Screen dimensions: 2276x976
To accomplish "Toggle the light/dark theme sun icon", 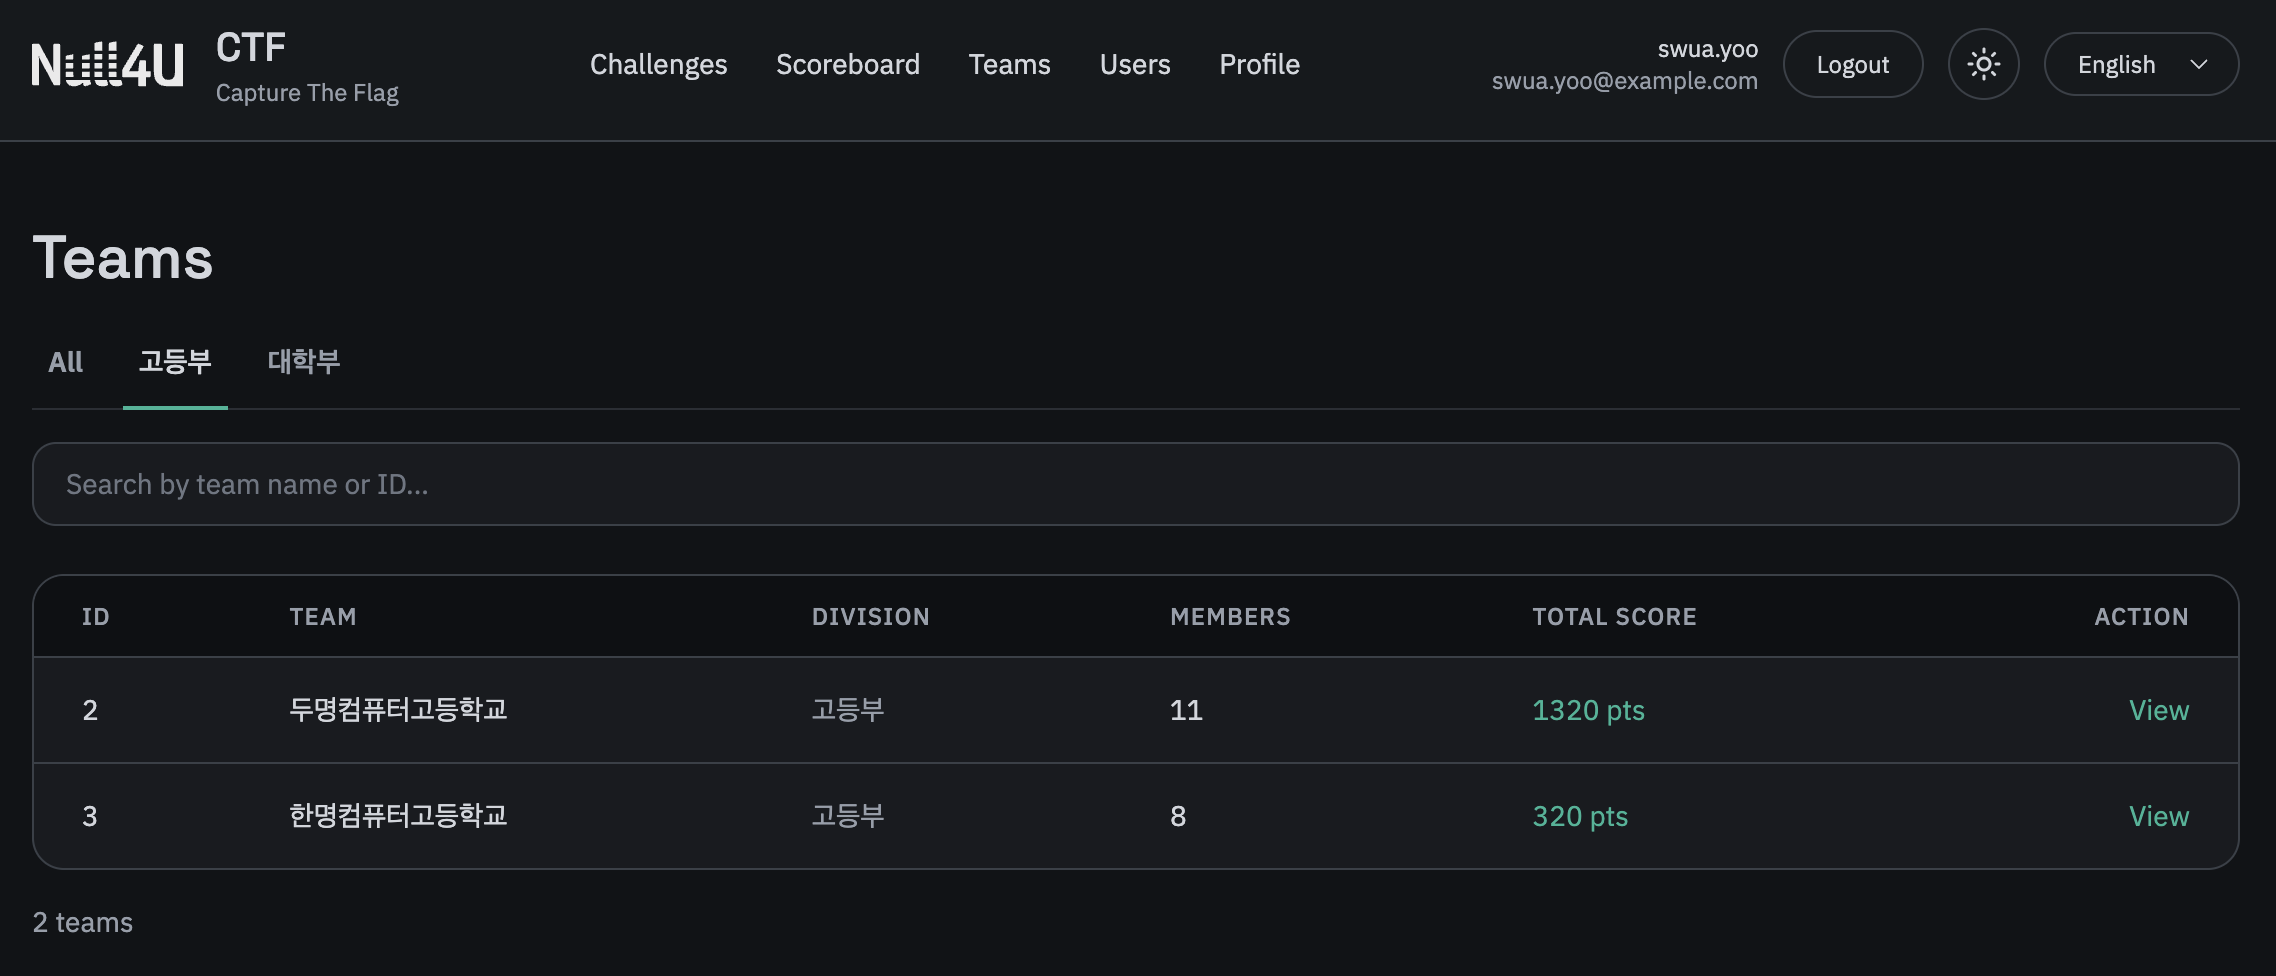I will click(1983, 65).
